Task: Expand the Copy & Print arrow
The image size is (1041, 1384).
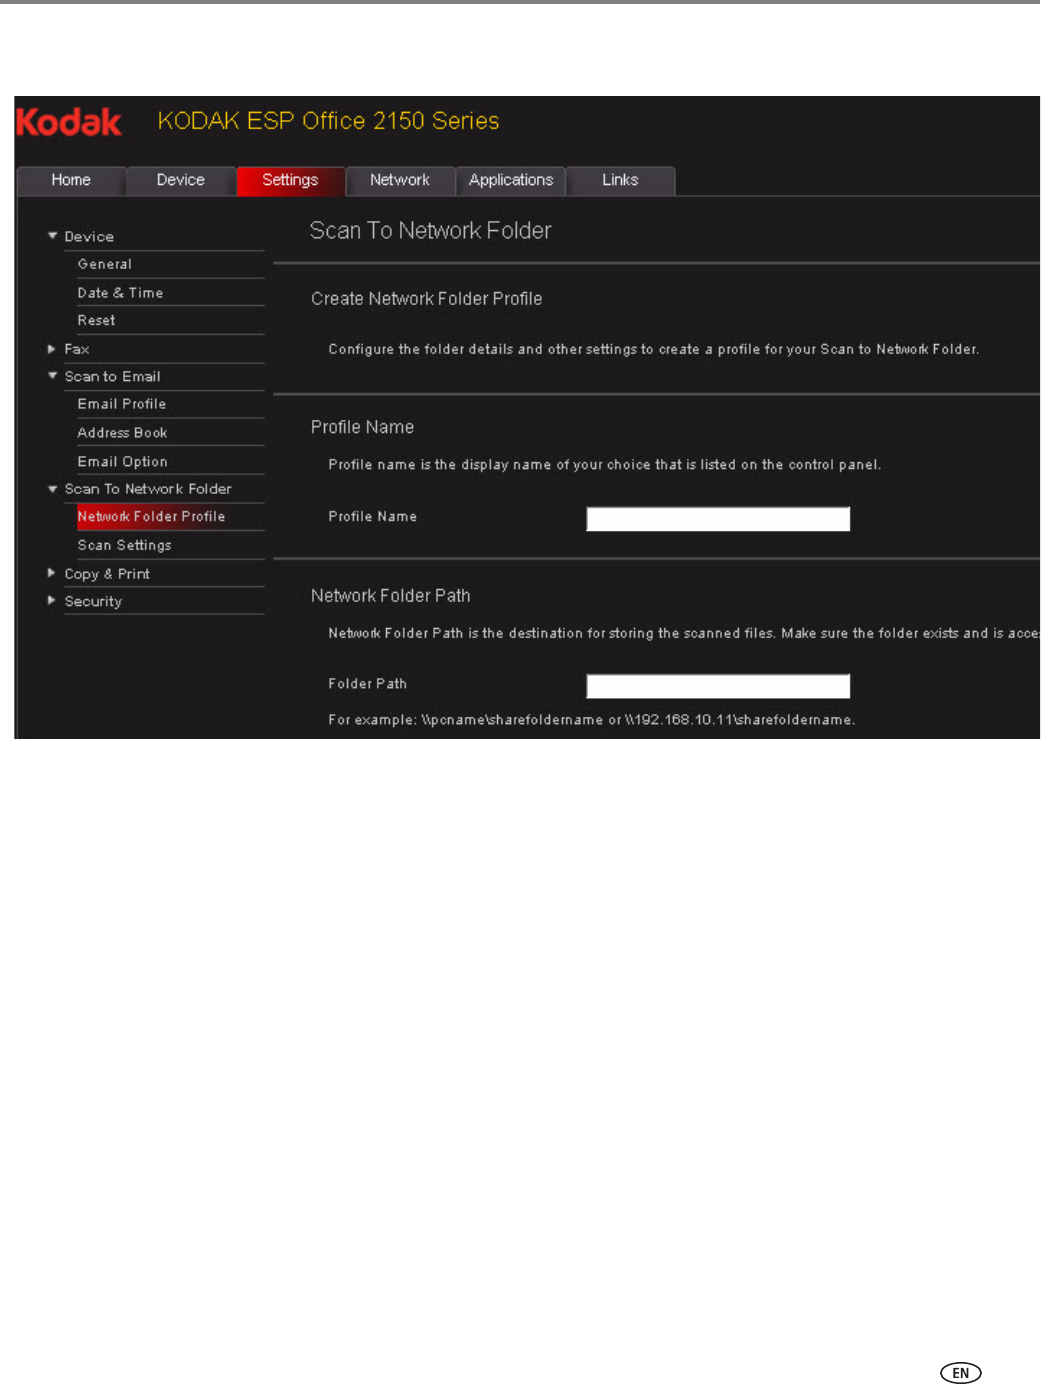Action: tap(52, 573)
